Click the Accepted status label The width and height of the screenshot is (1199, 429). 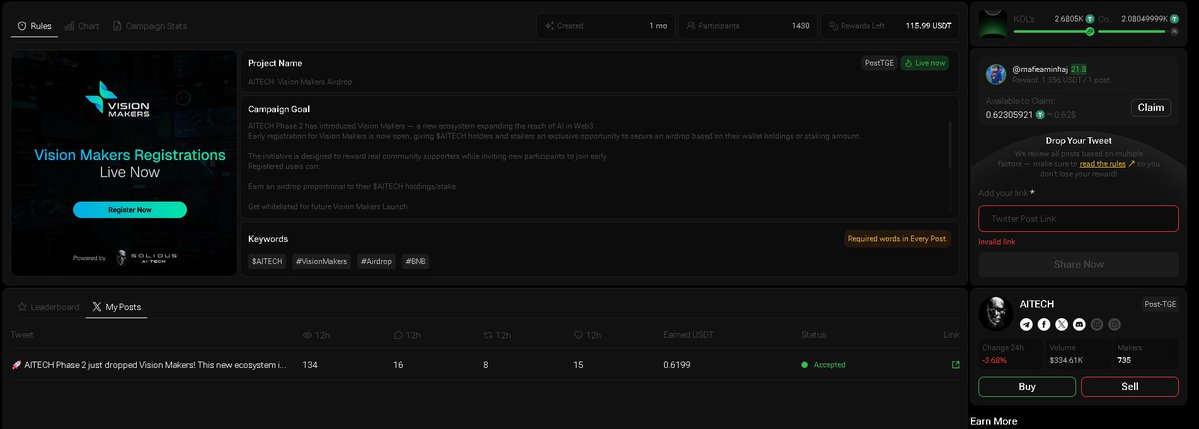point(829,365)
